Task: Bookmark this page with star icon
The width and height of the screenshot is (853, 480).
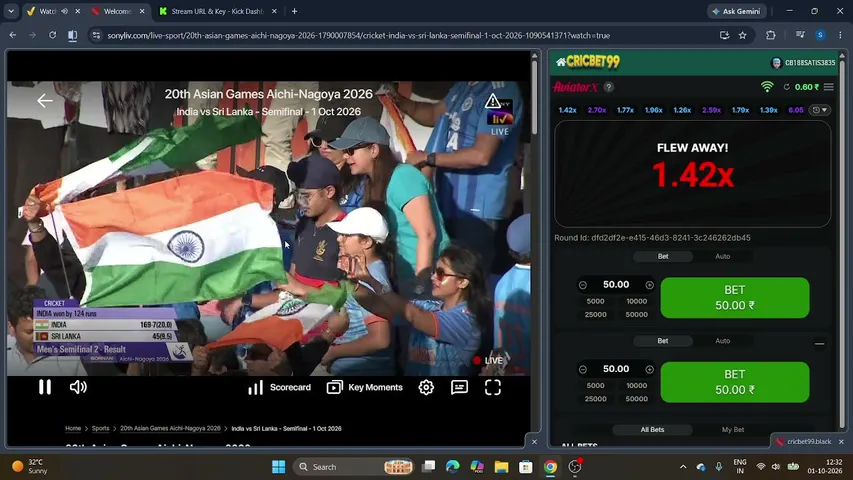Action: (743, 35)
